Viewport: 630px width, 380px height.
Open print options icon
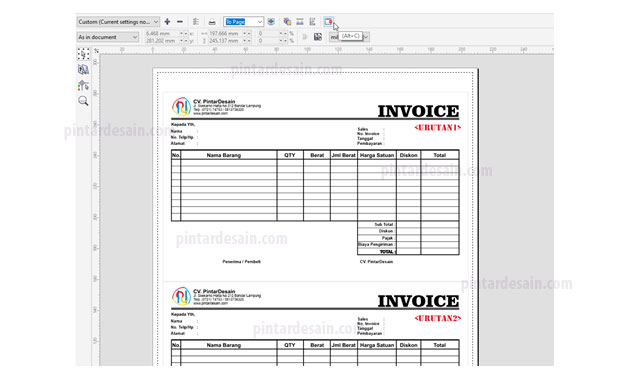tap(196, 22)
